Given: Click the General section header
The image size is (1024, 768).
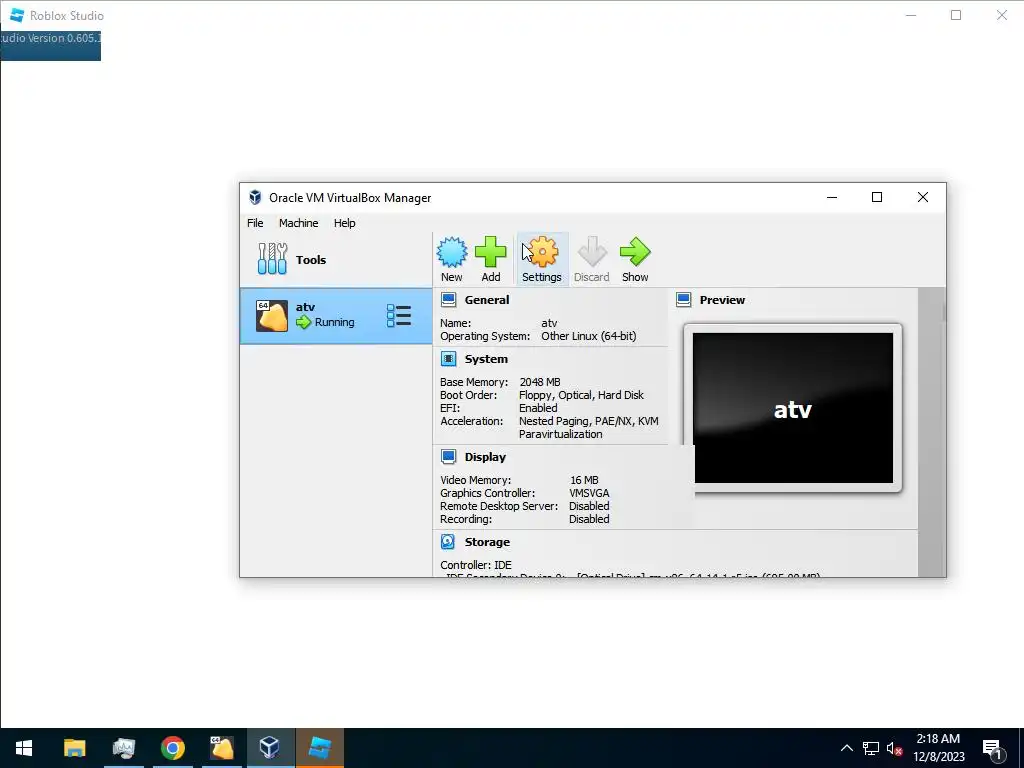Looking at the screenshot, I should (487, 300).
